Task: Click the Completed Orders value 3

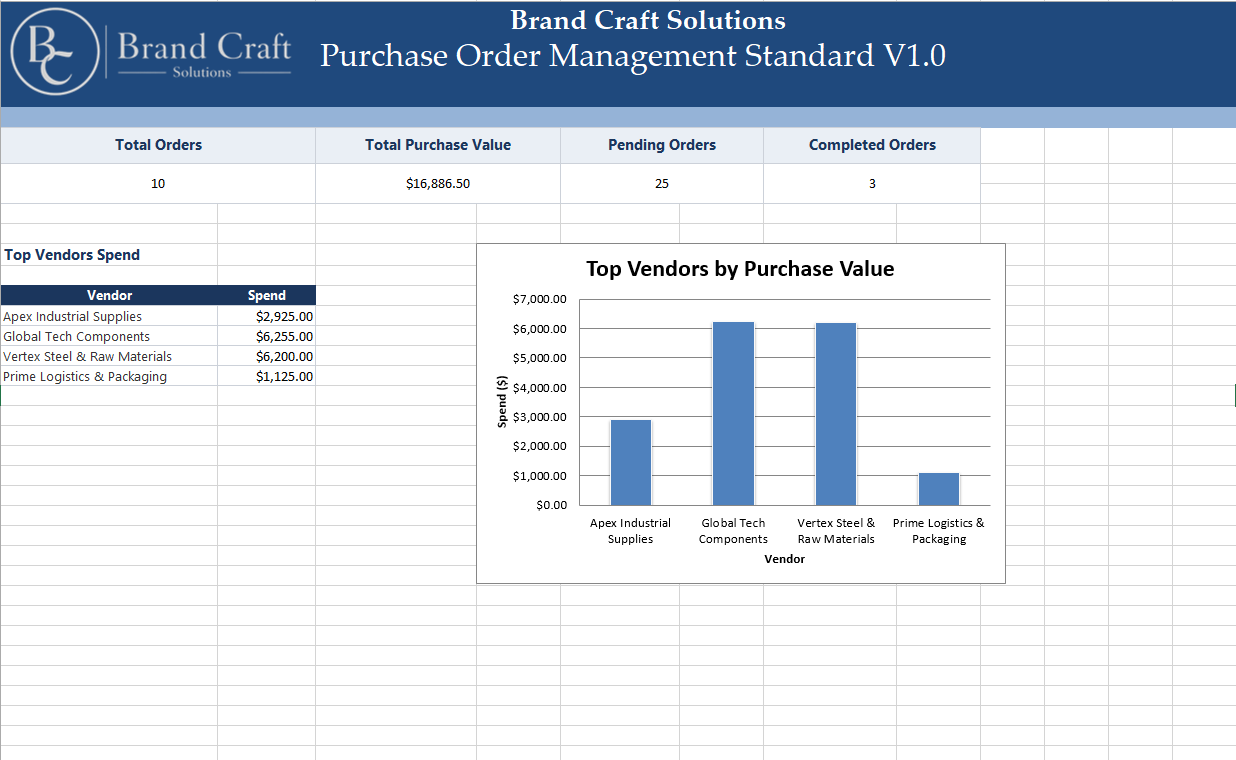Action: pos(872,184)
